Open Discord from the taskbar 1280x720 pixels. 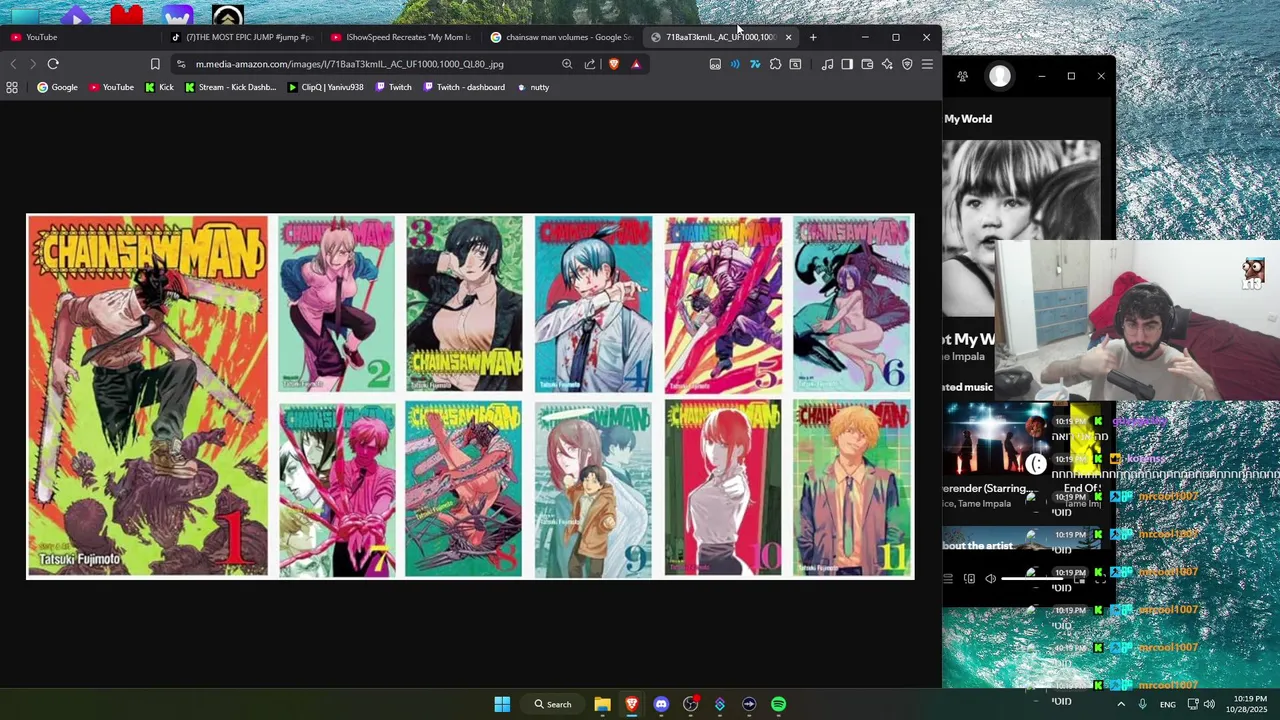(661, 704)
